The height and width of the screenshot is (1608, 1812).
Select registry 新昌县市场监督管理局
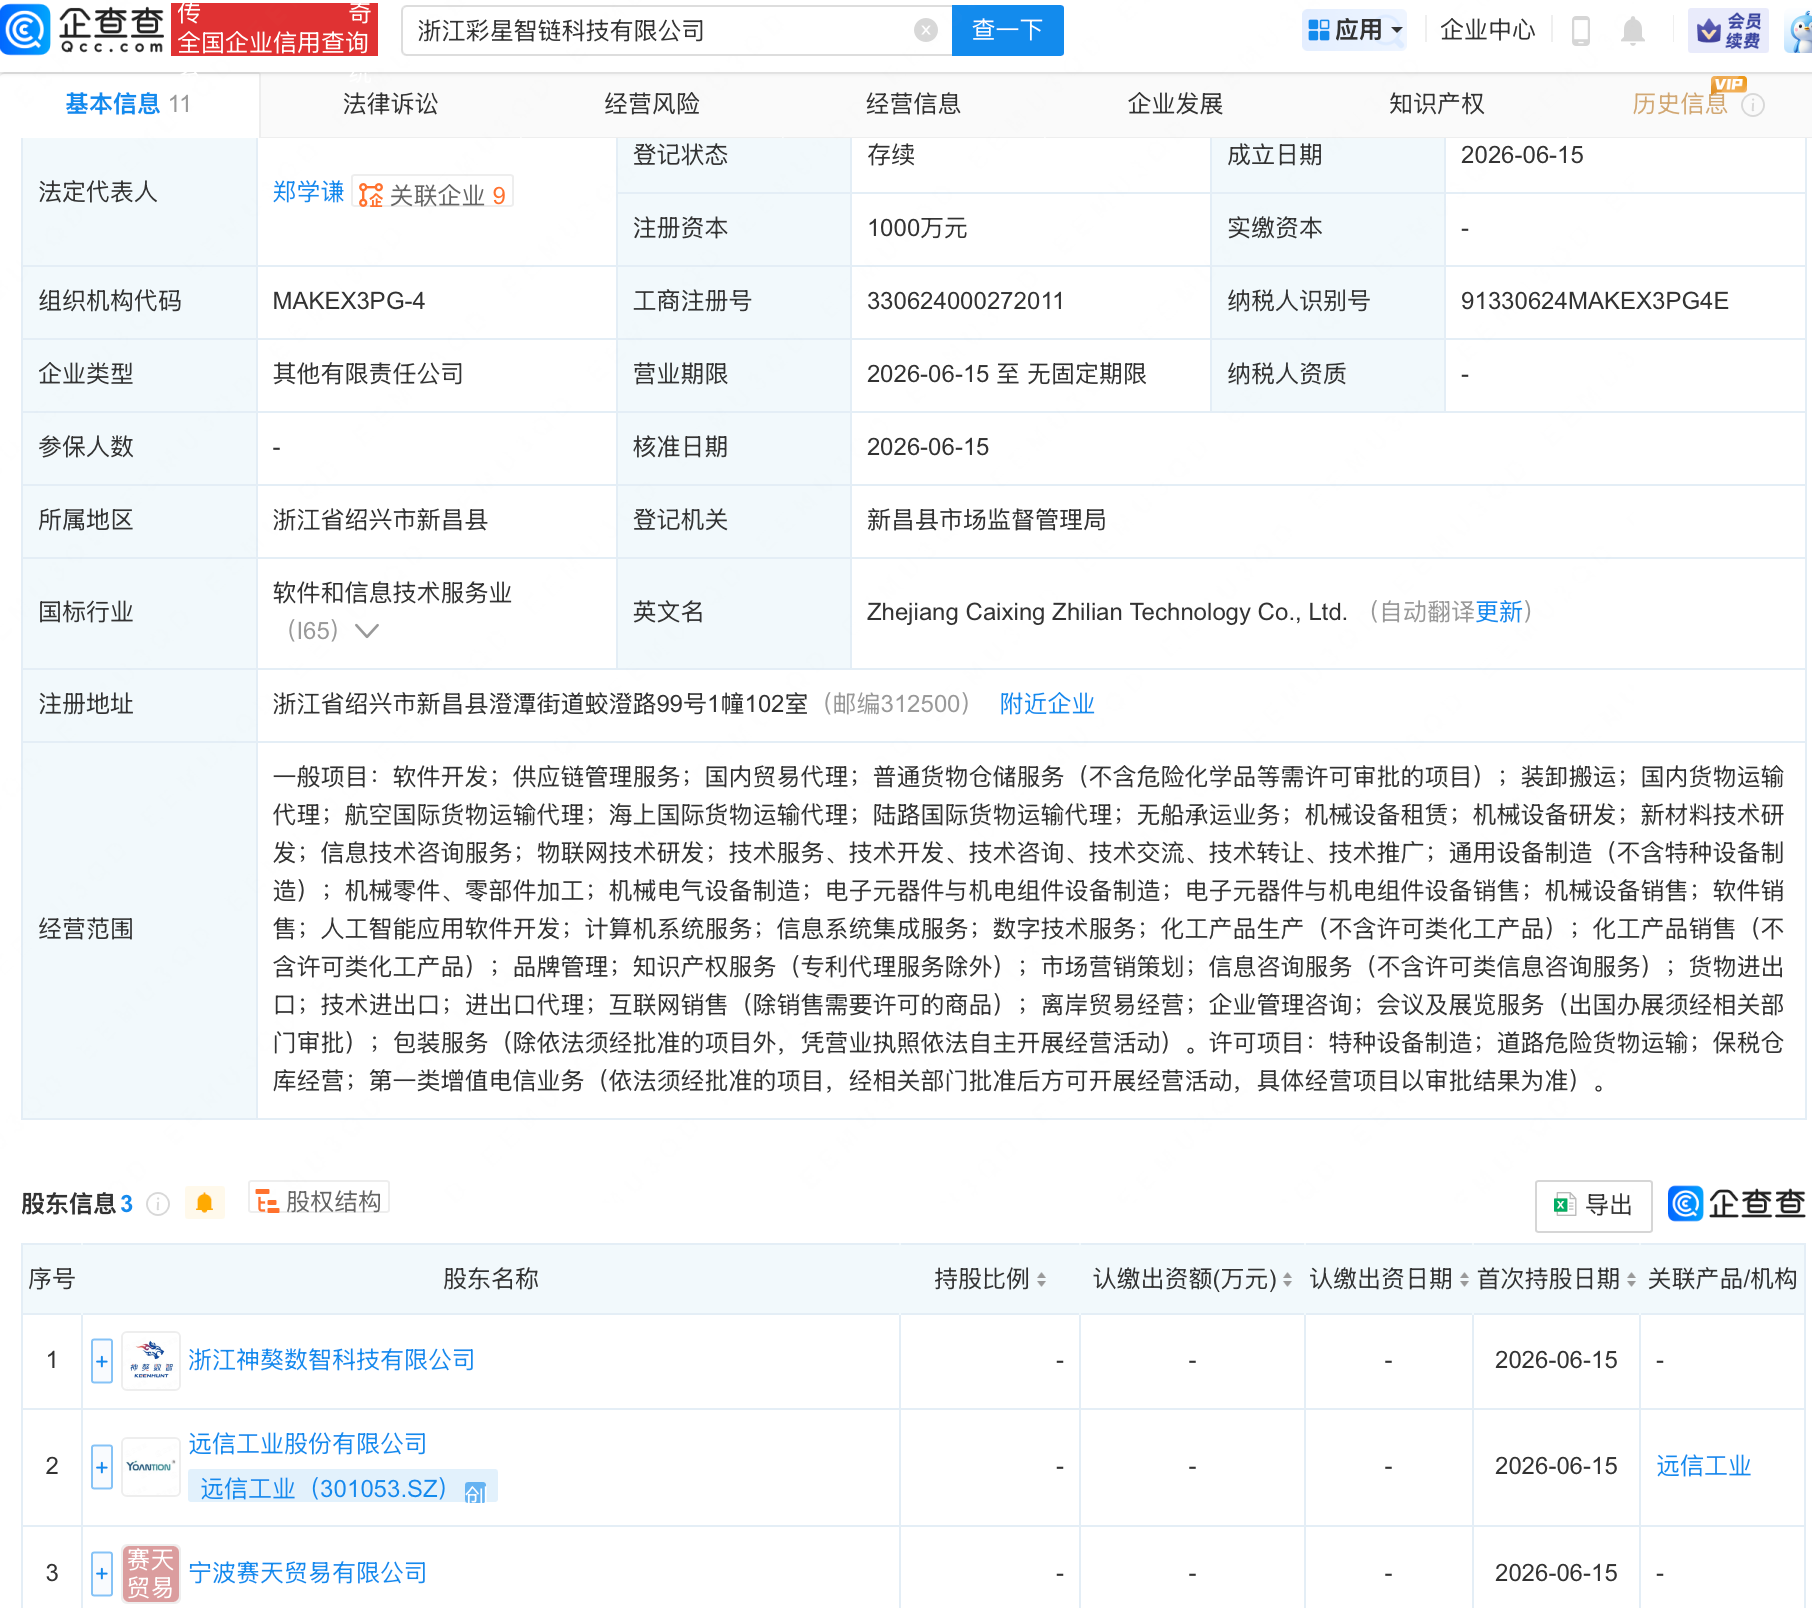click(986, 520)
